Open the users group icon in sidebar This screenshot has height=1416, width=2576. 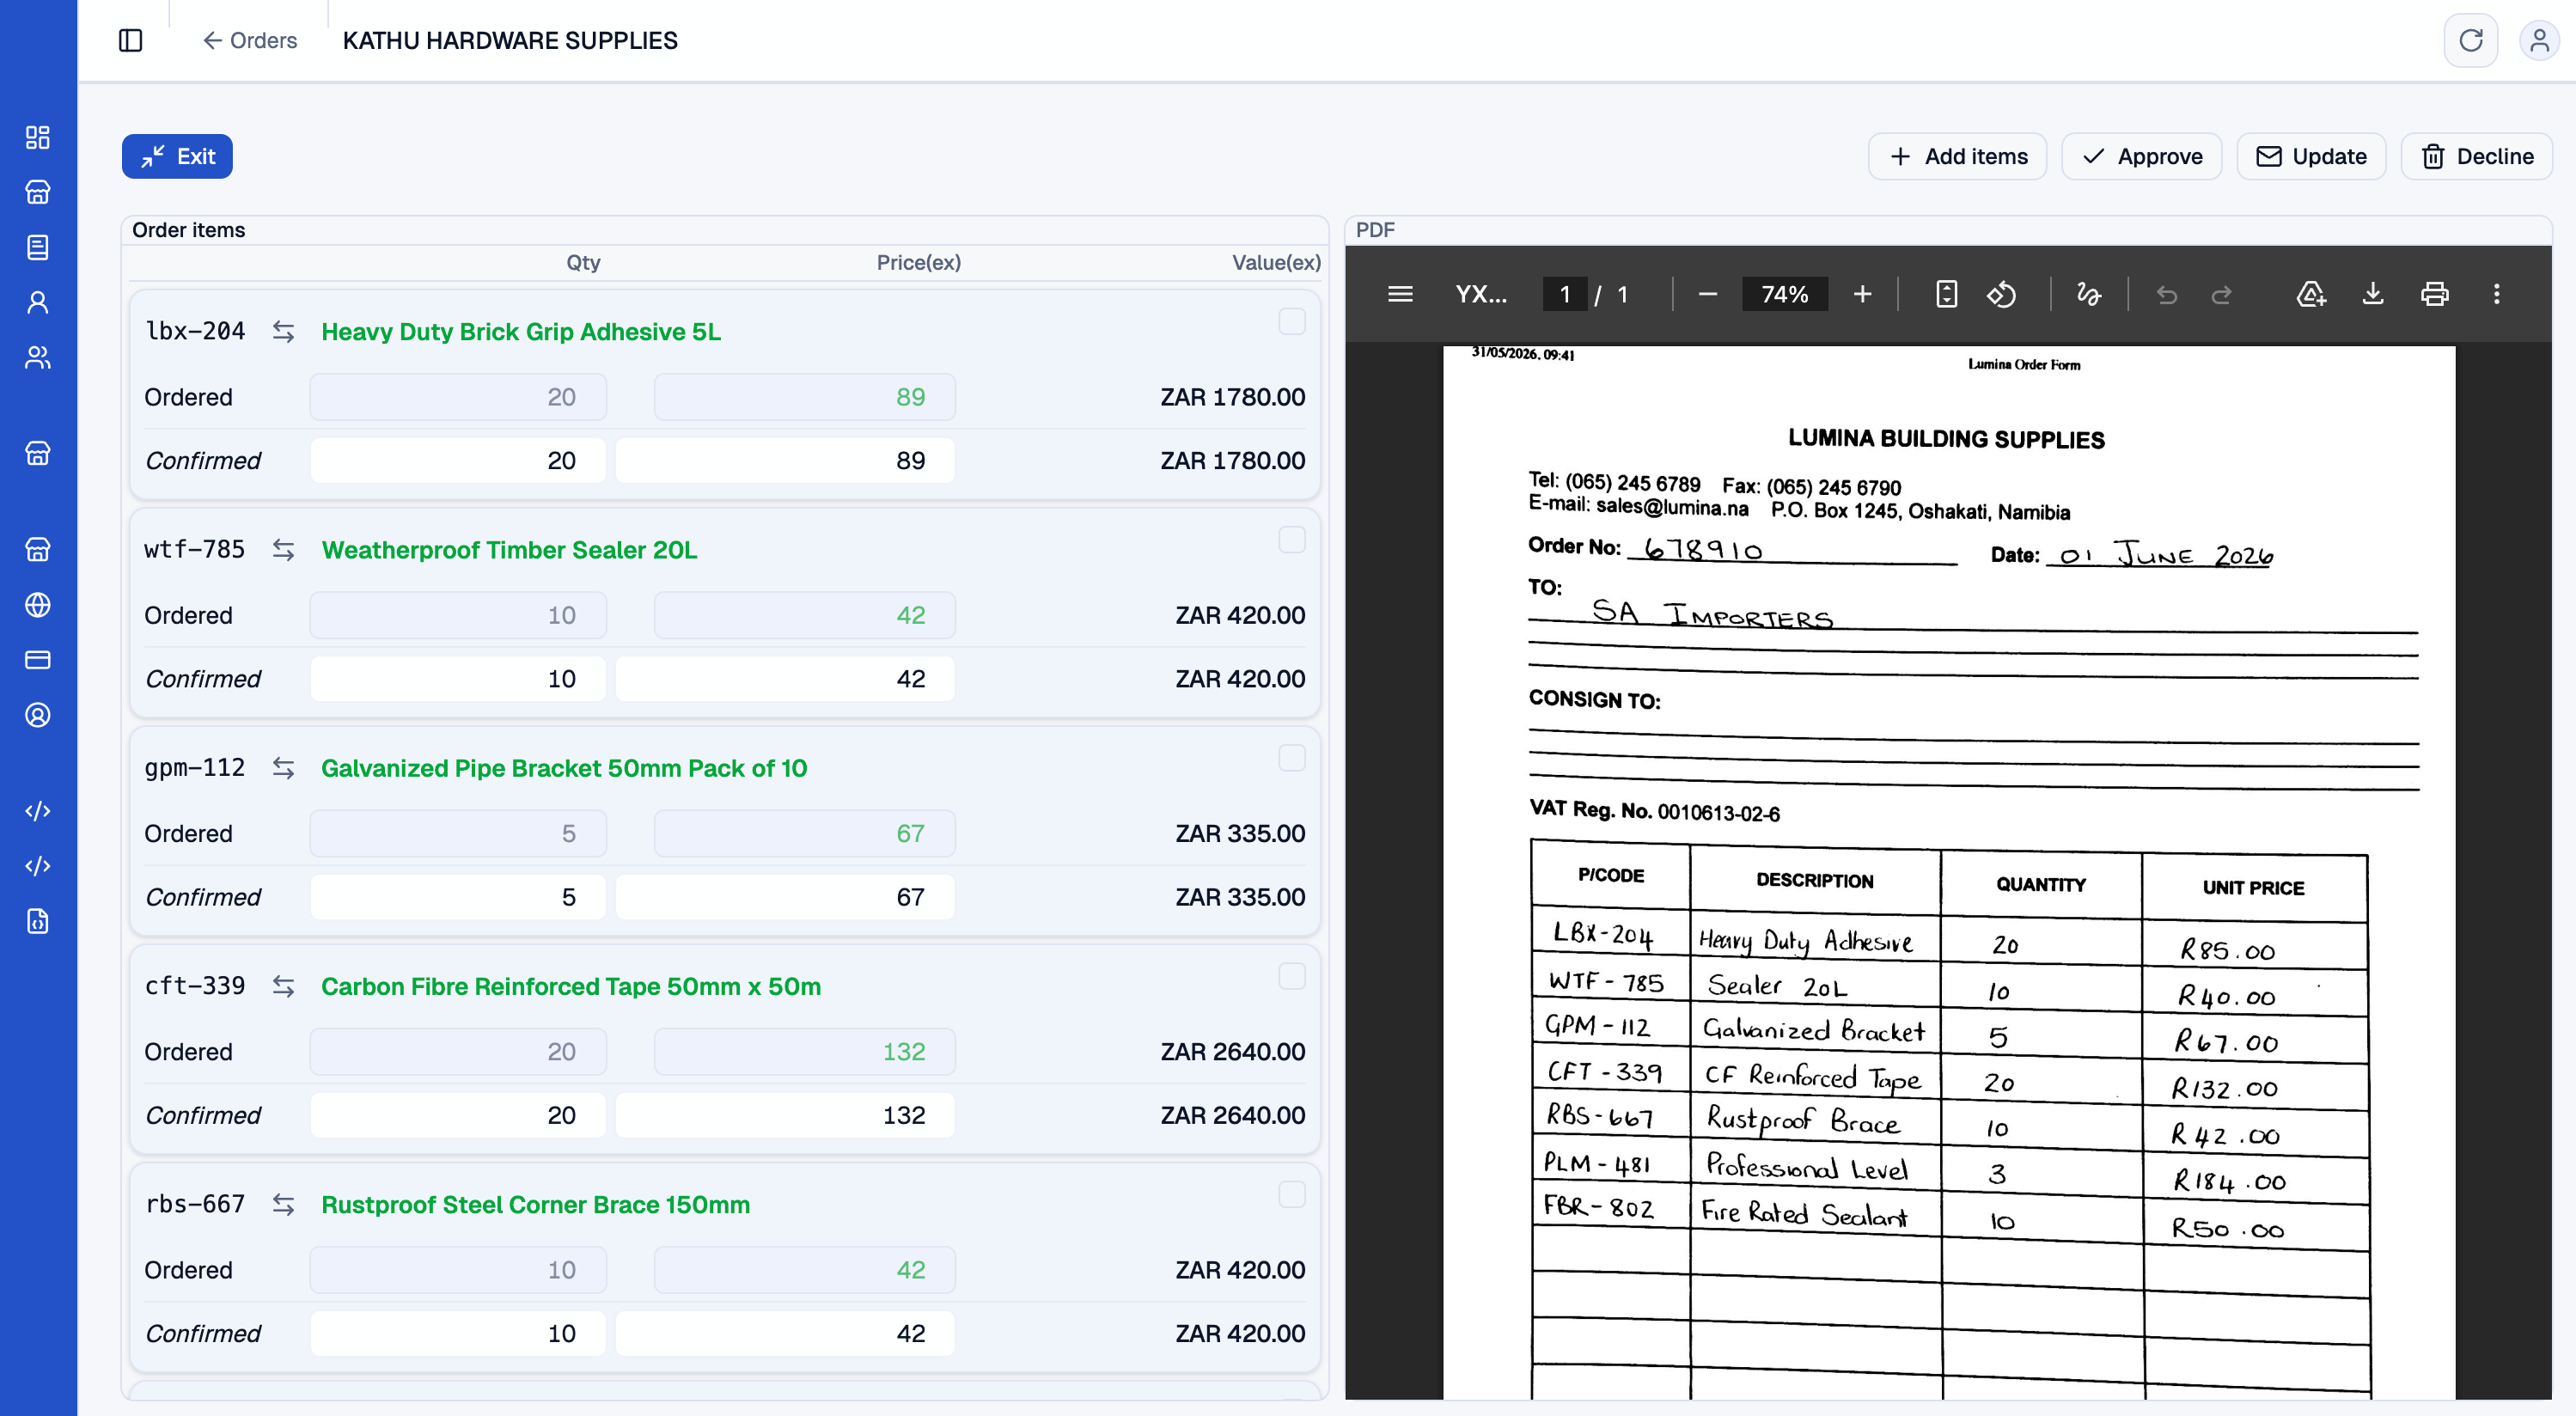pos(38,357)
